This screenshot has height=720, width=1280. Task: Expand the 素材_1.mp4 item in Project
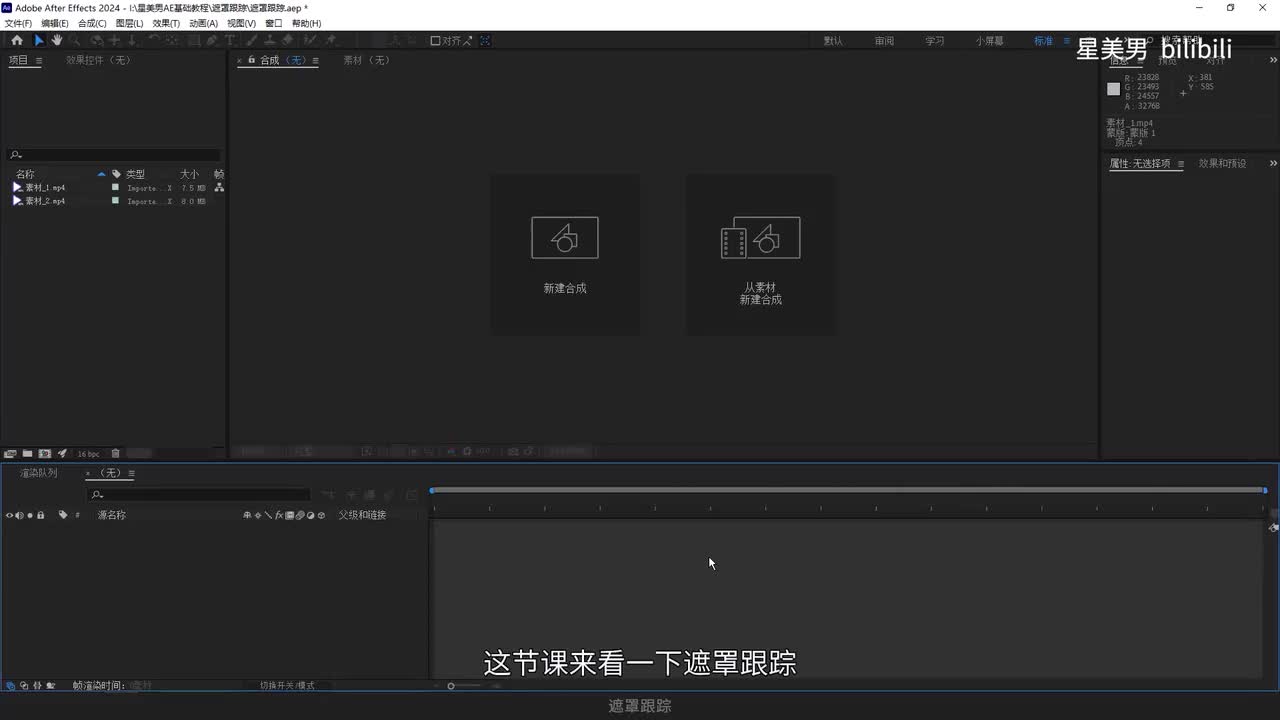coord(17,187)
